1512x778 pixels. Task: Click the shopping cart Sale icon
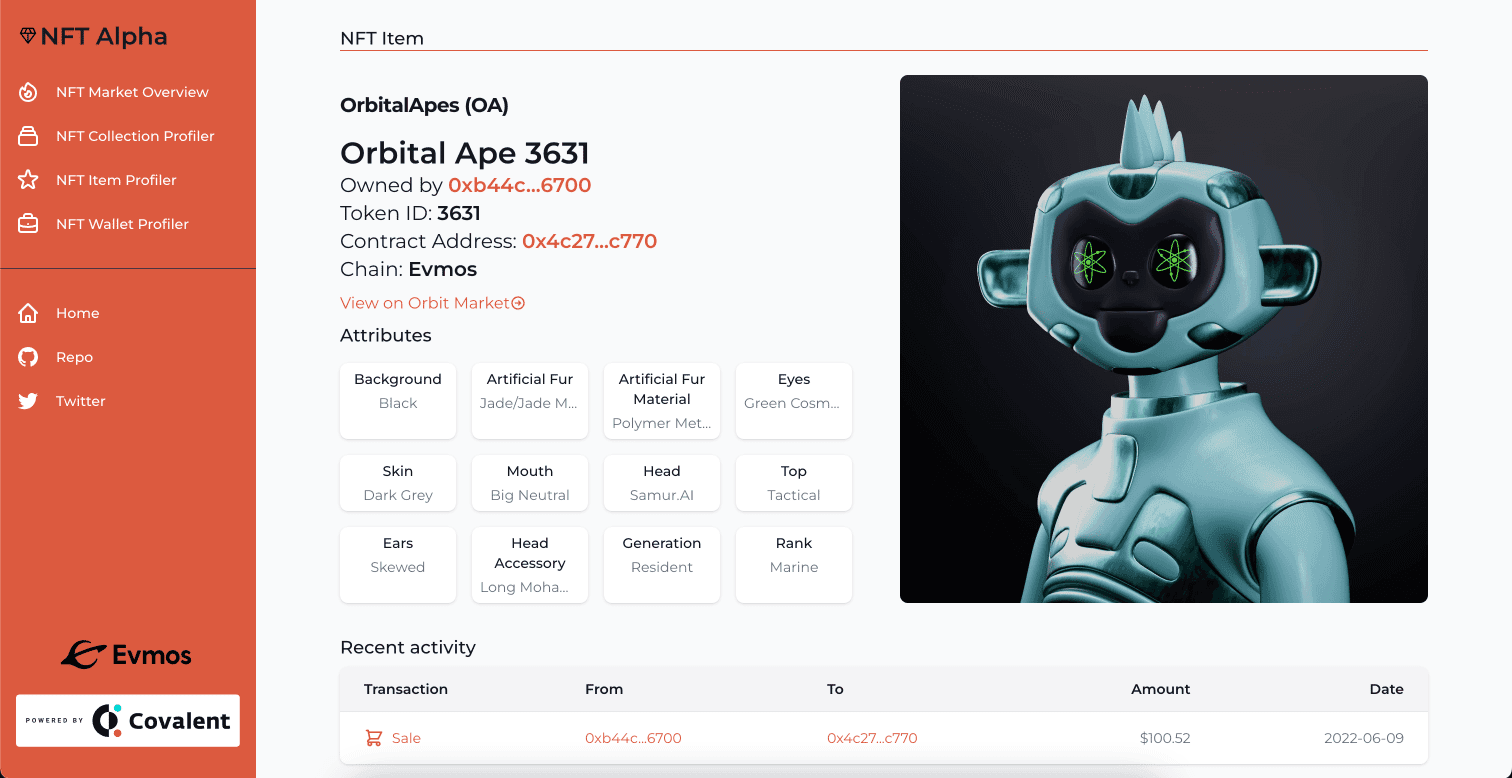click(374, 738)
